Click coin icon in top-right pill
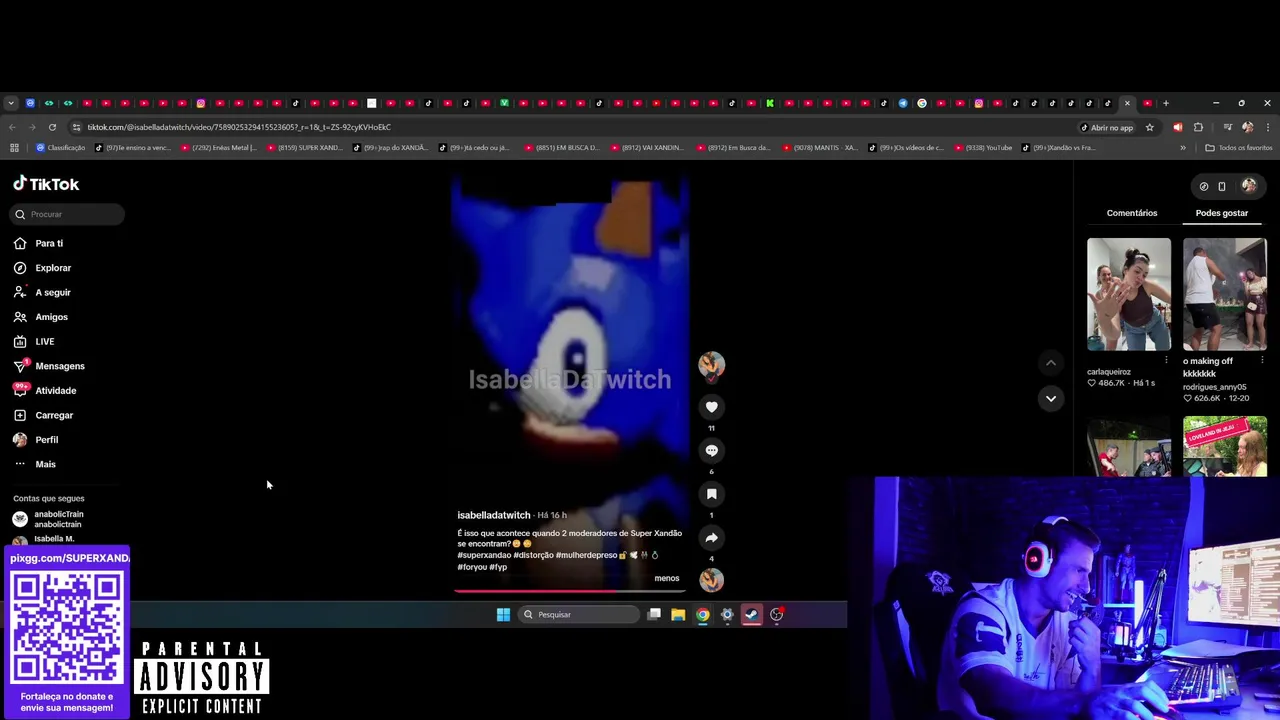This screenshot has width=1280, height=720. (x=1204, y=186)
